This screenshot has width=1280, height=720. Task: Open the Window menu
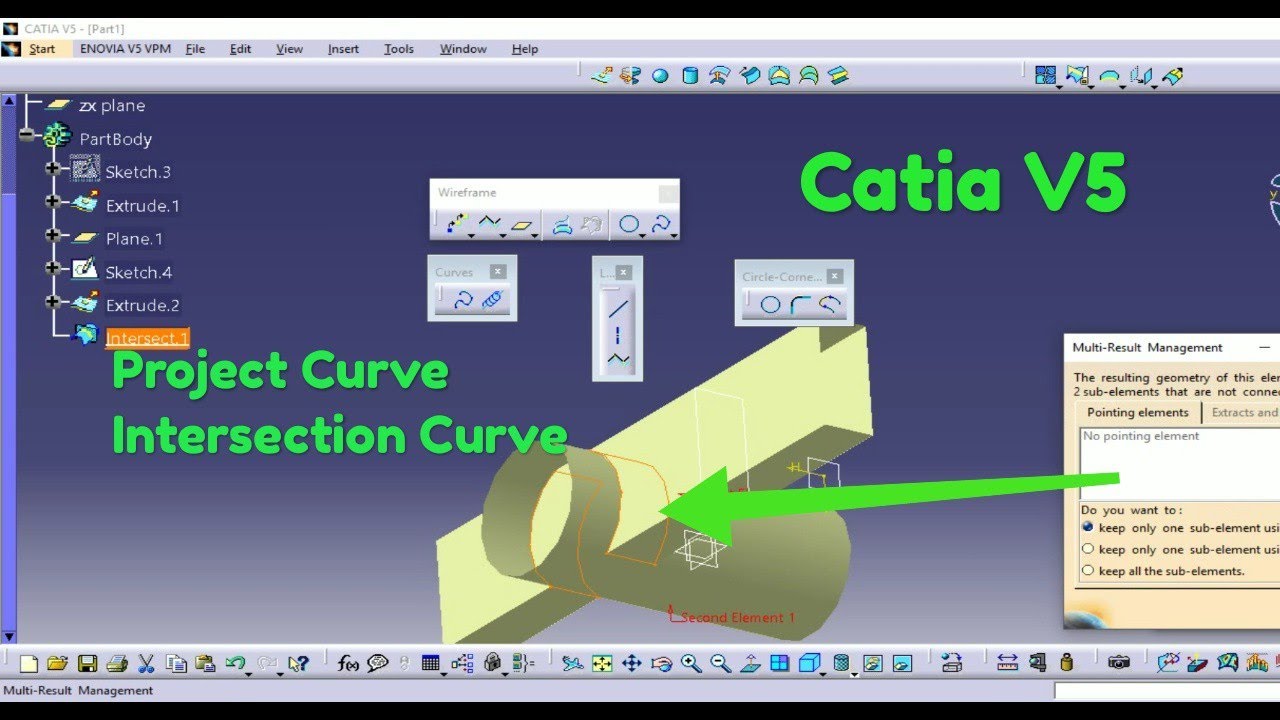[x=463, y=48]
